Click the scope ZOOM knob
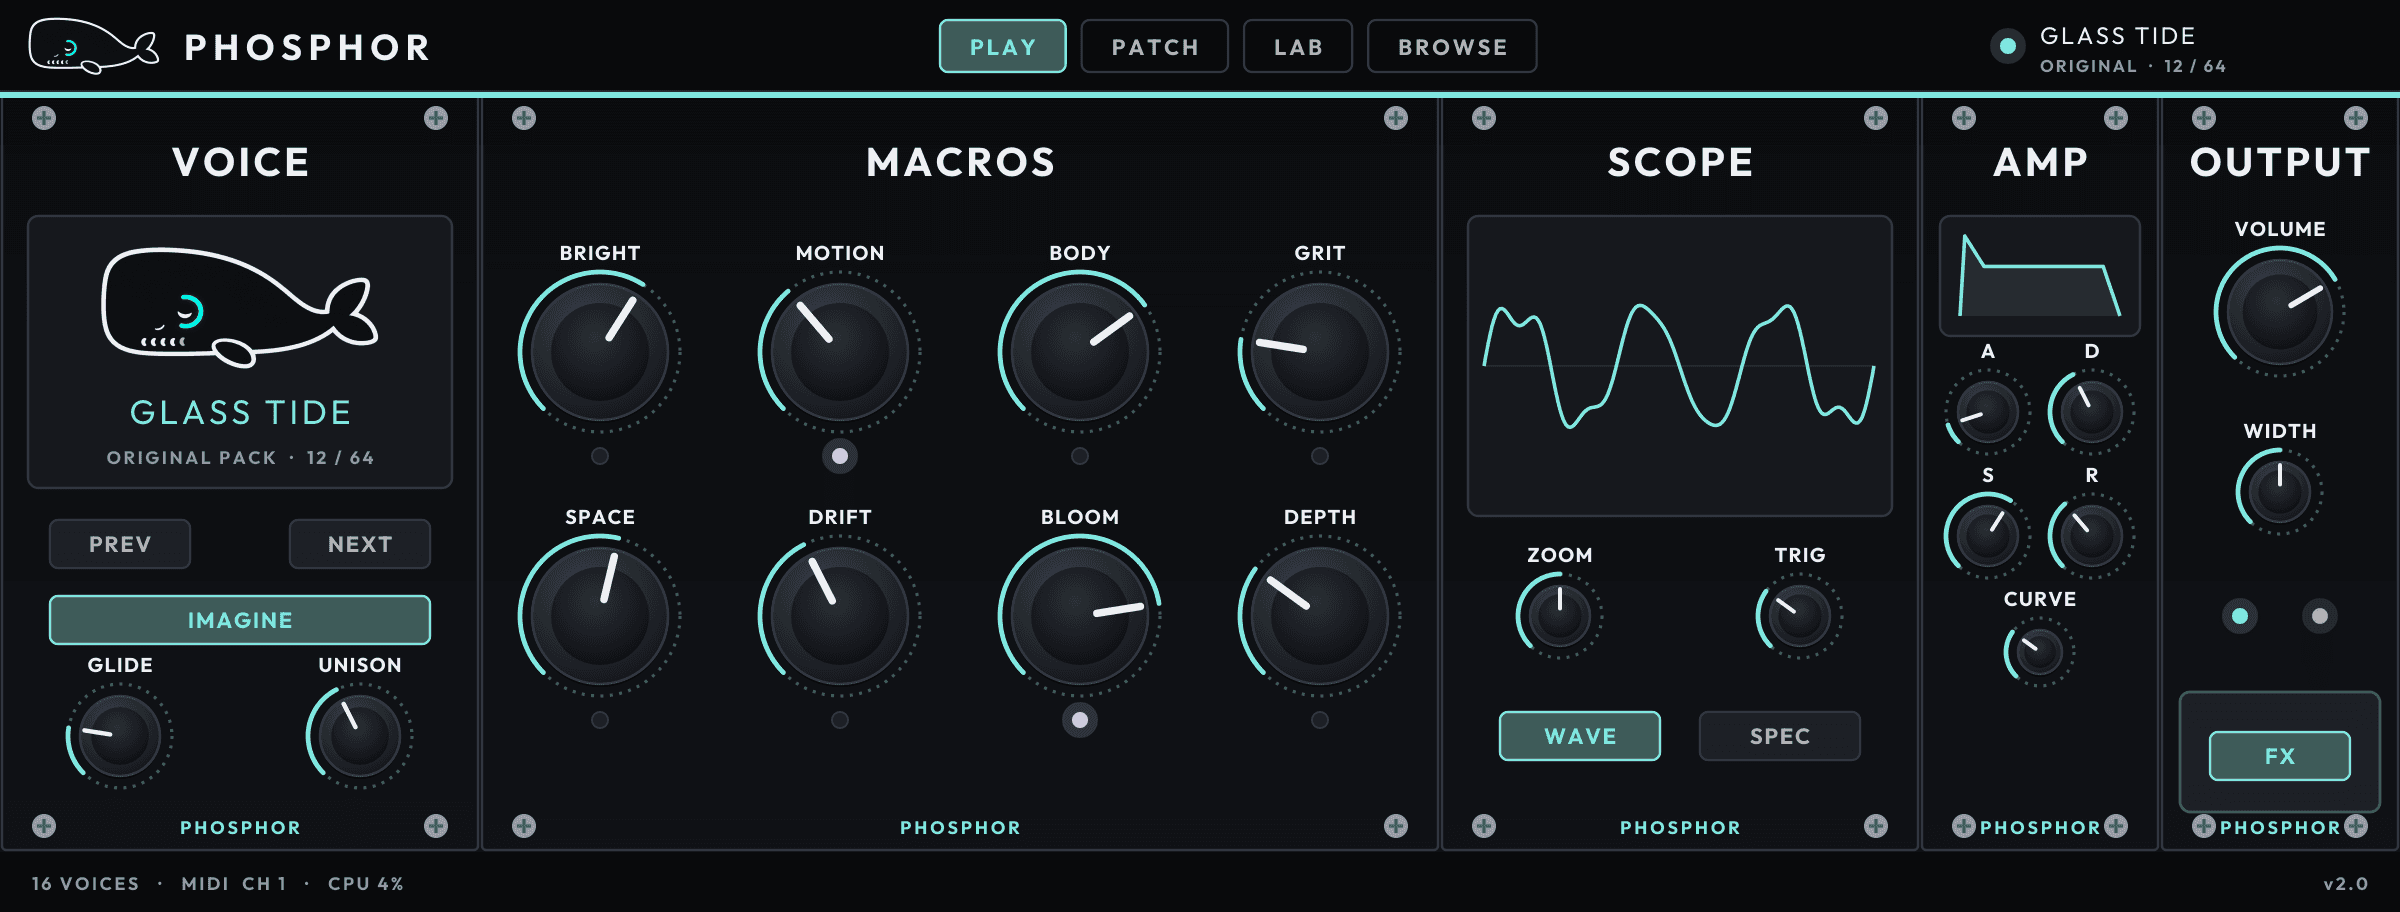This screenshot has height=912, width=2400. point(1560,616)
